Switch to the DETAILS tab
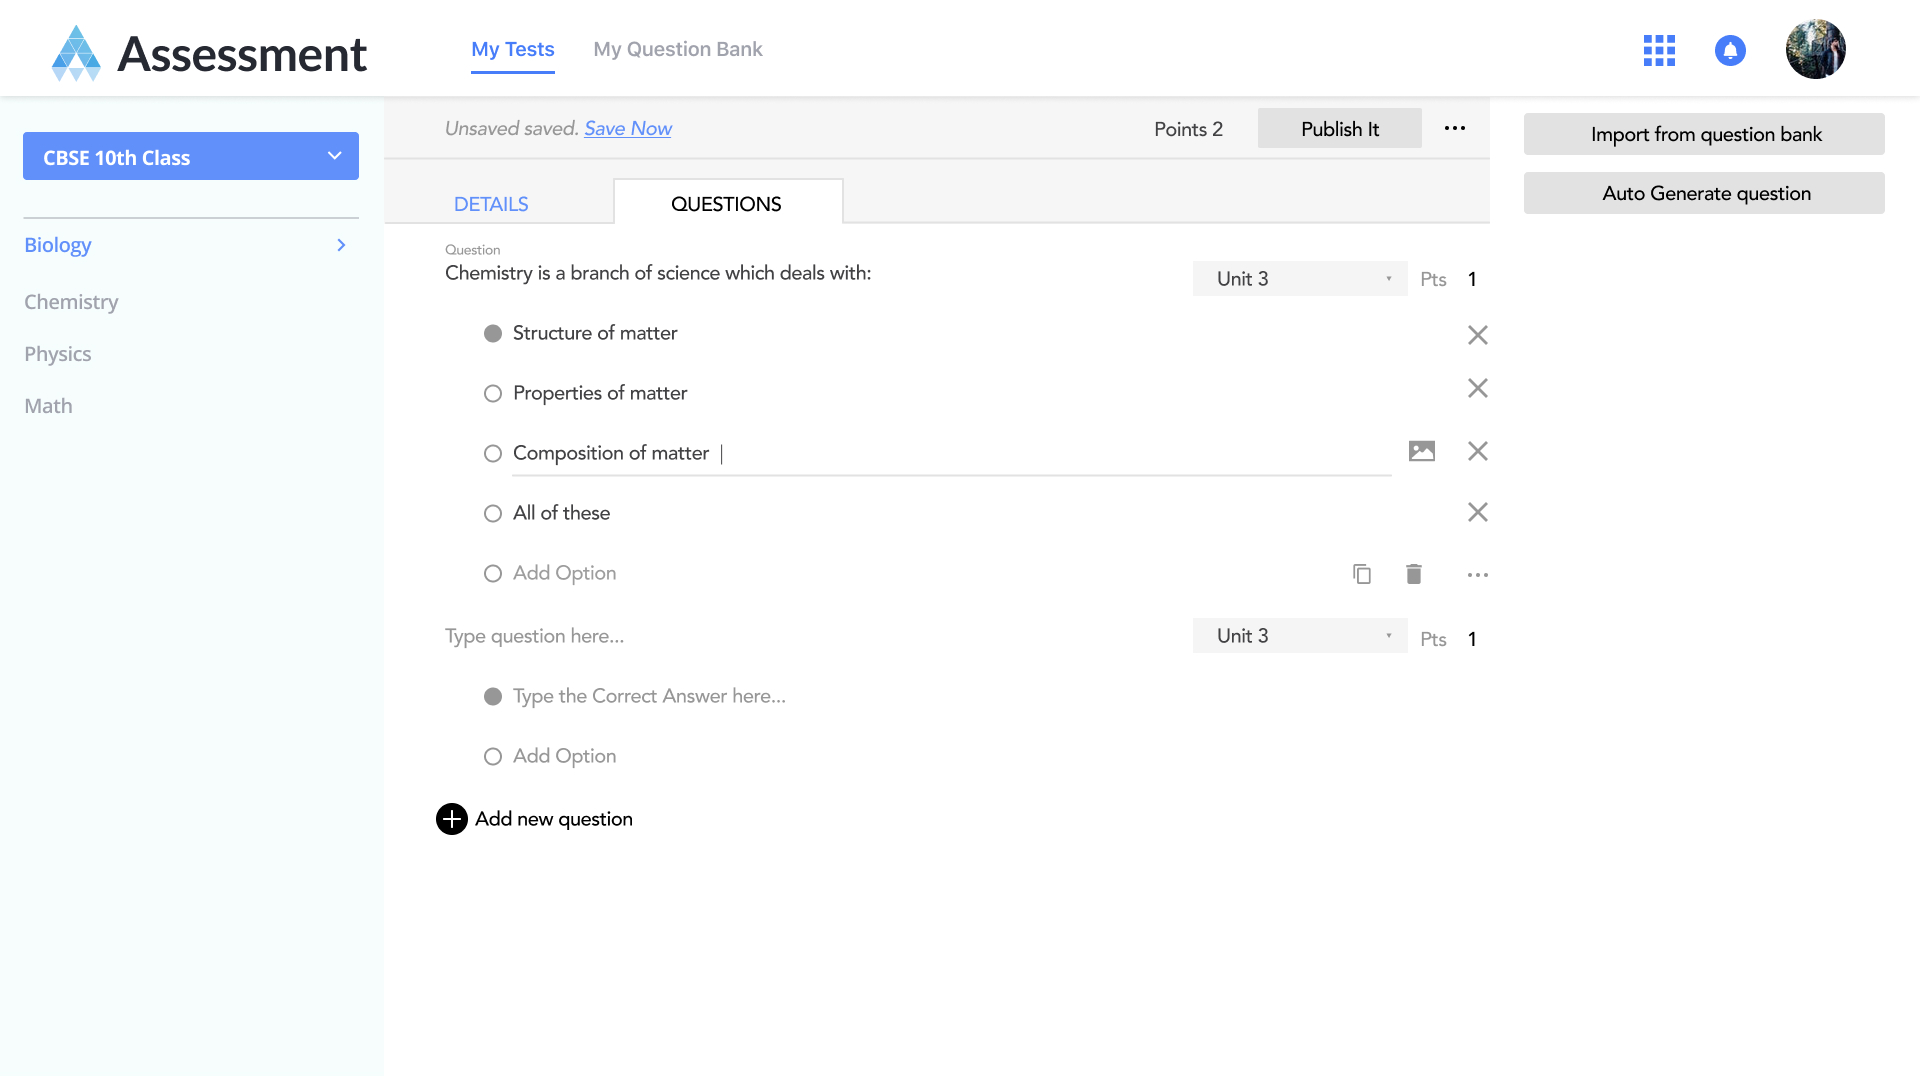Viewport: 1920px width, 1080px height. point(491,204)
